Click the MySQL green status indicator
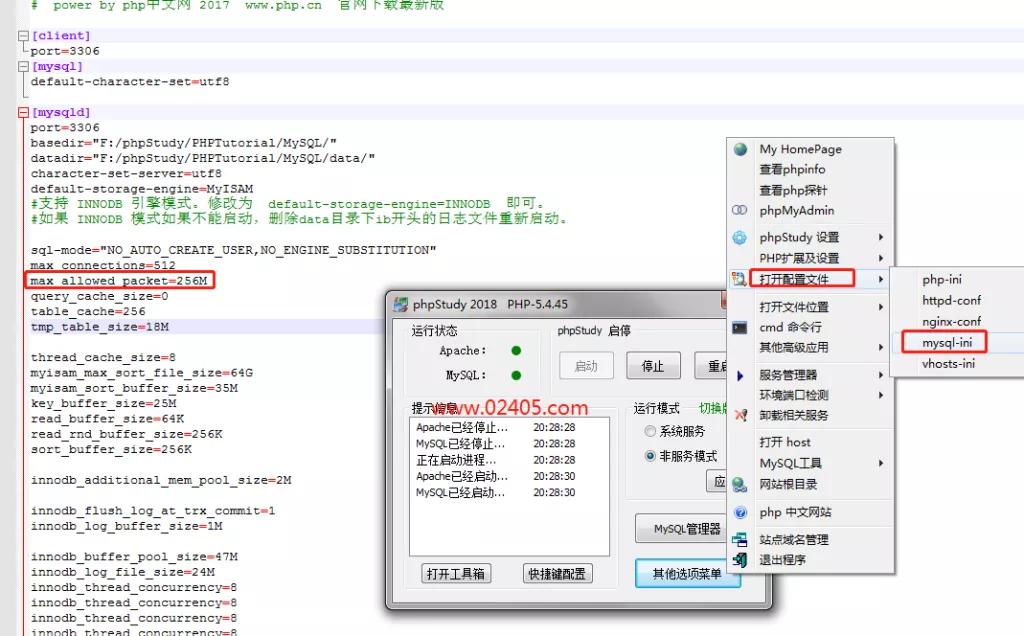Screen dimensions: 1024x636 pos(516,375)
